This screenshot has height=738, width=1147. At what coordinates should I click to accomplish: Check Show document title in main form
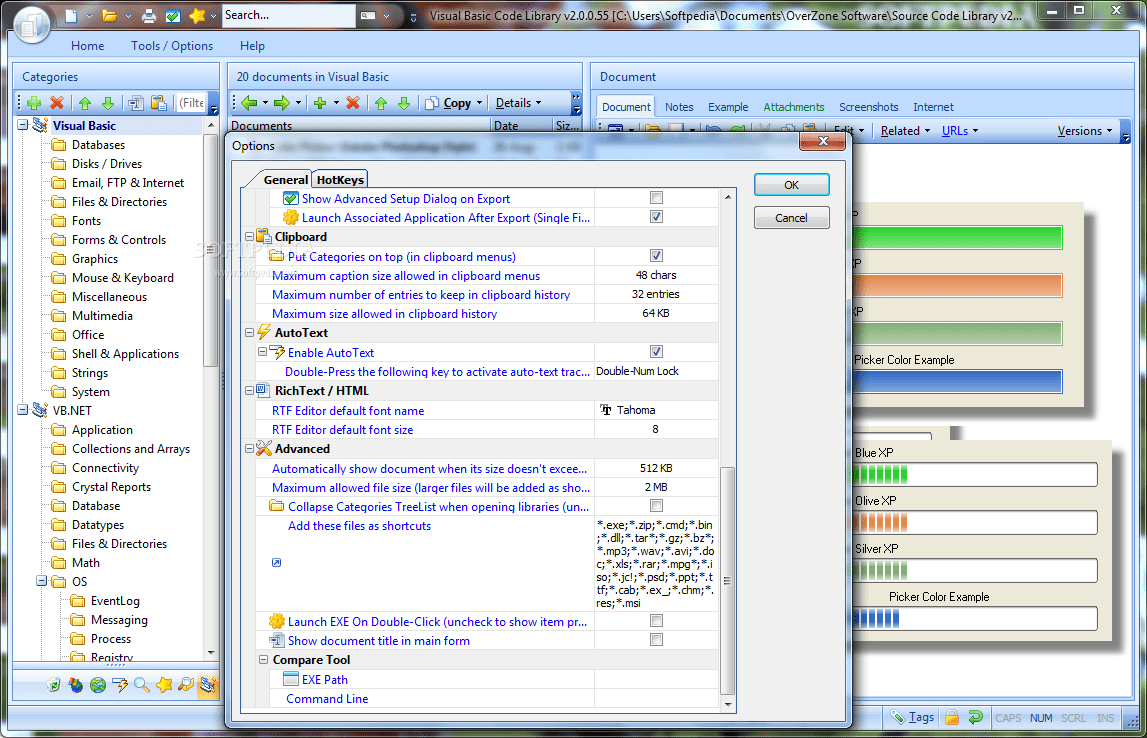click(656, 639)
